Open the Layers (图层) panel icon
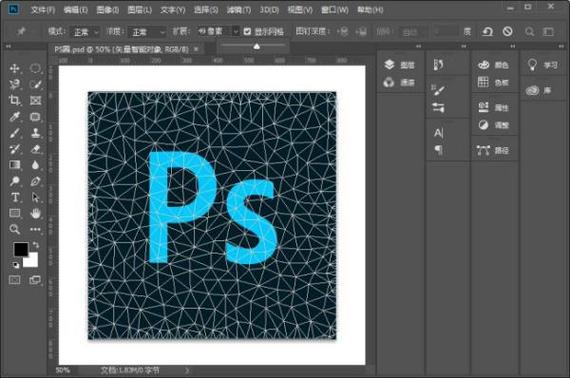Image resolution: width=570 pixels, height=378 pixels. click(399, 65)
